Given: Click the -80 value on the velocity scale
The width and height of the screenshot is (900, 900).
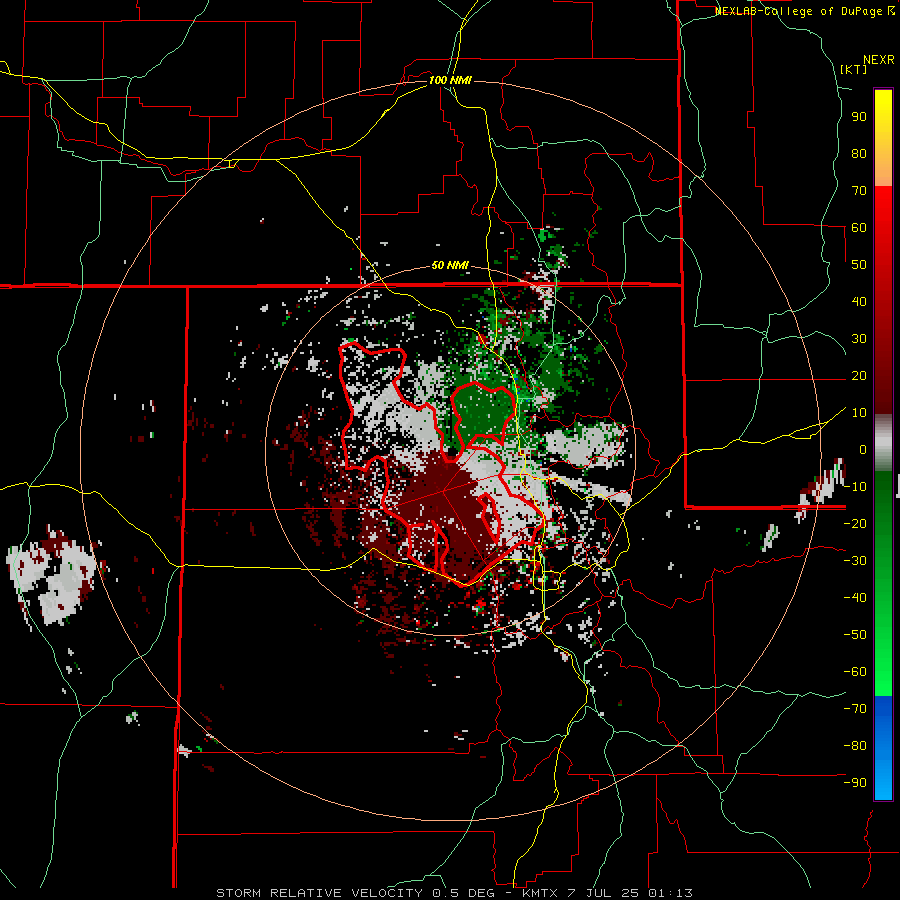Looking at the screenshot, I should (855, 746).
